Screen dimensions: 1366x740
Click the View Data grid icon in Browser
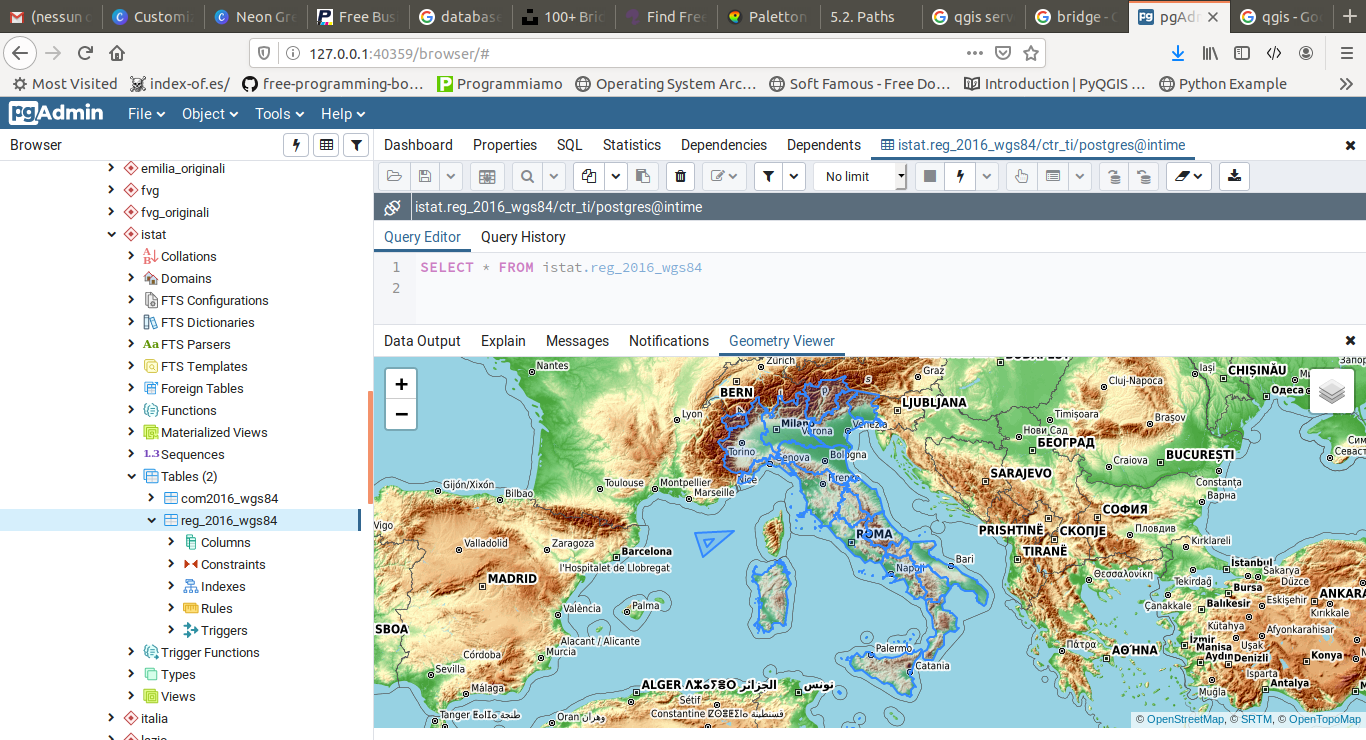(325, 146)
